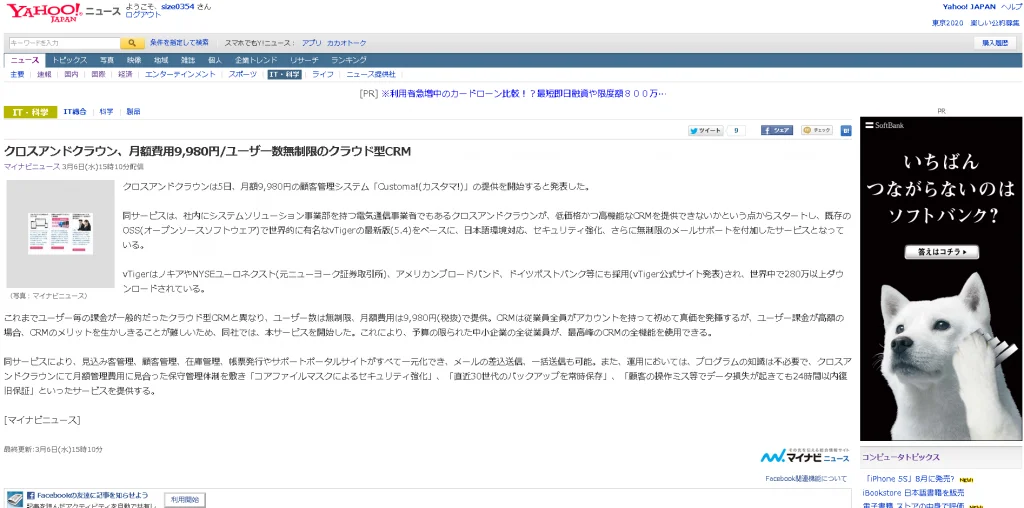The height and width of the screenshot is (508, 1024).
Task: Click the コンピュータトピックス heading
Action: (x=901, y=457)
